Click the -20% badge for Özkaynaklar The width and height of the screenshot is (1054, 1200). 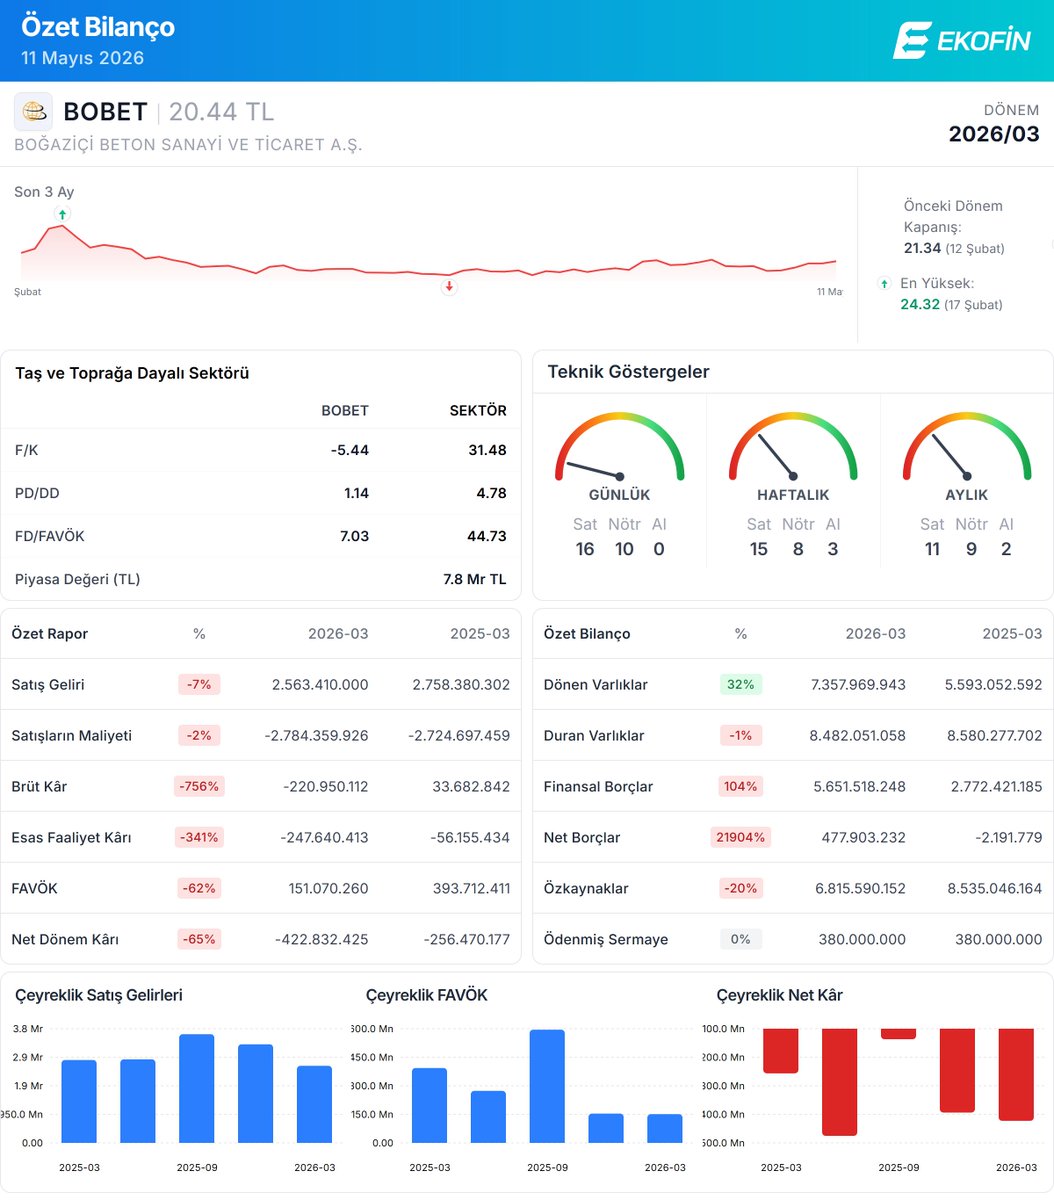pos(741,888)
